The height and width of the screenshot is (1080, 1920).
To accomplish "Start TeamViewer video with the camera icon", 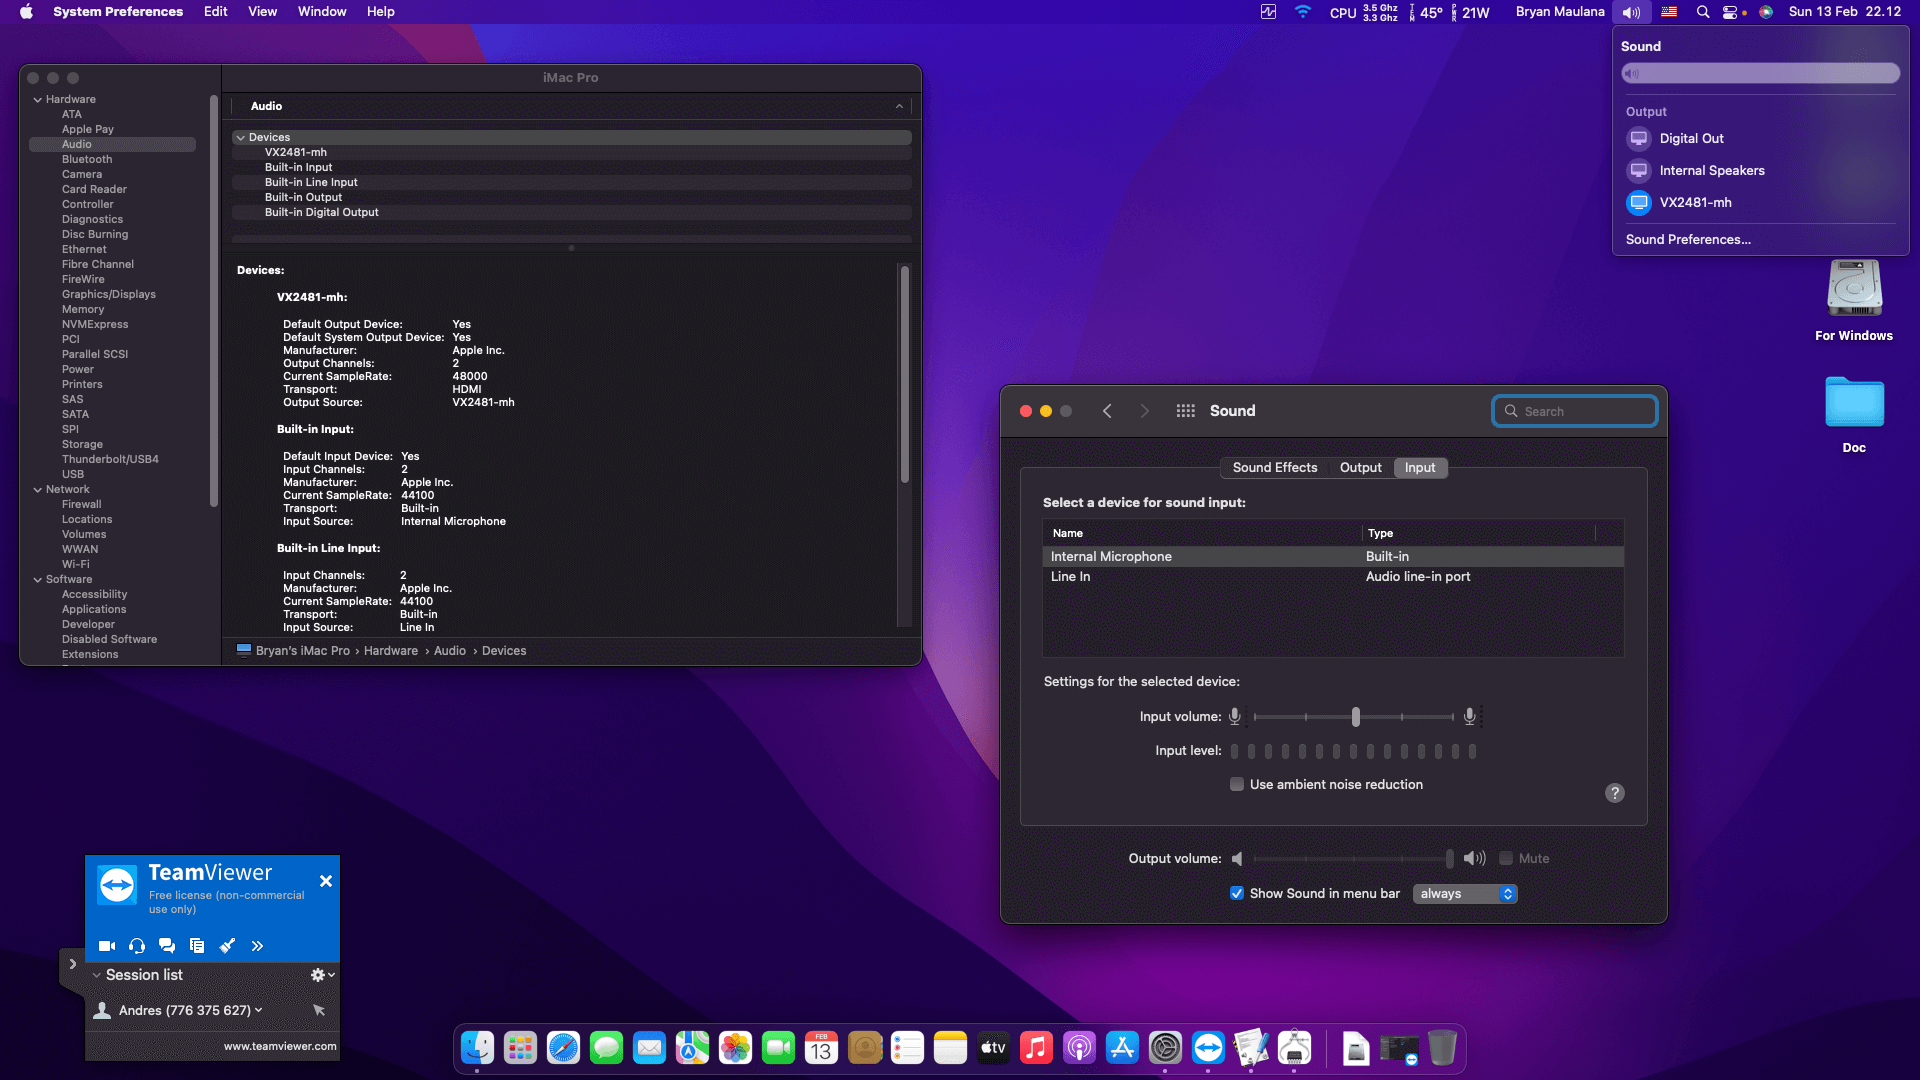I will 107,946.
